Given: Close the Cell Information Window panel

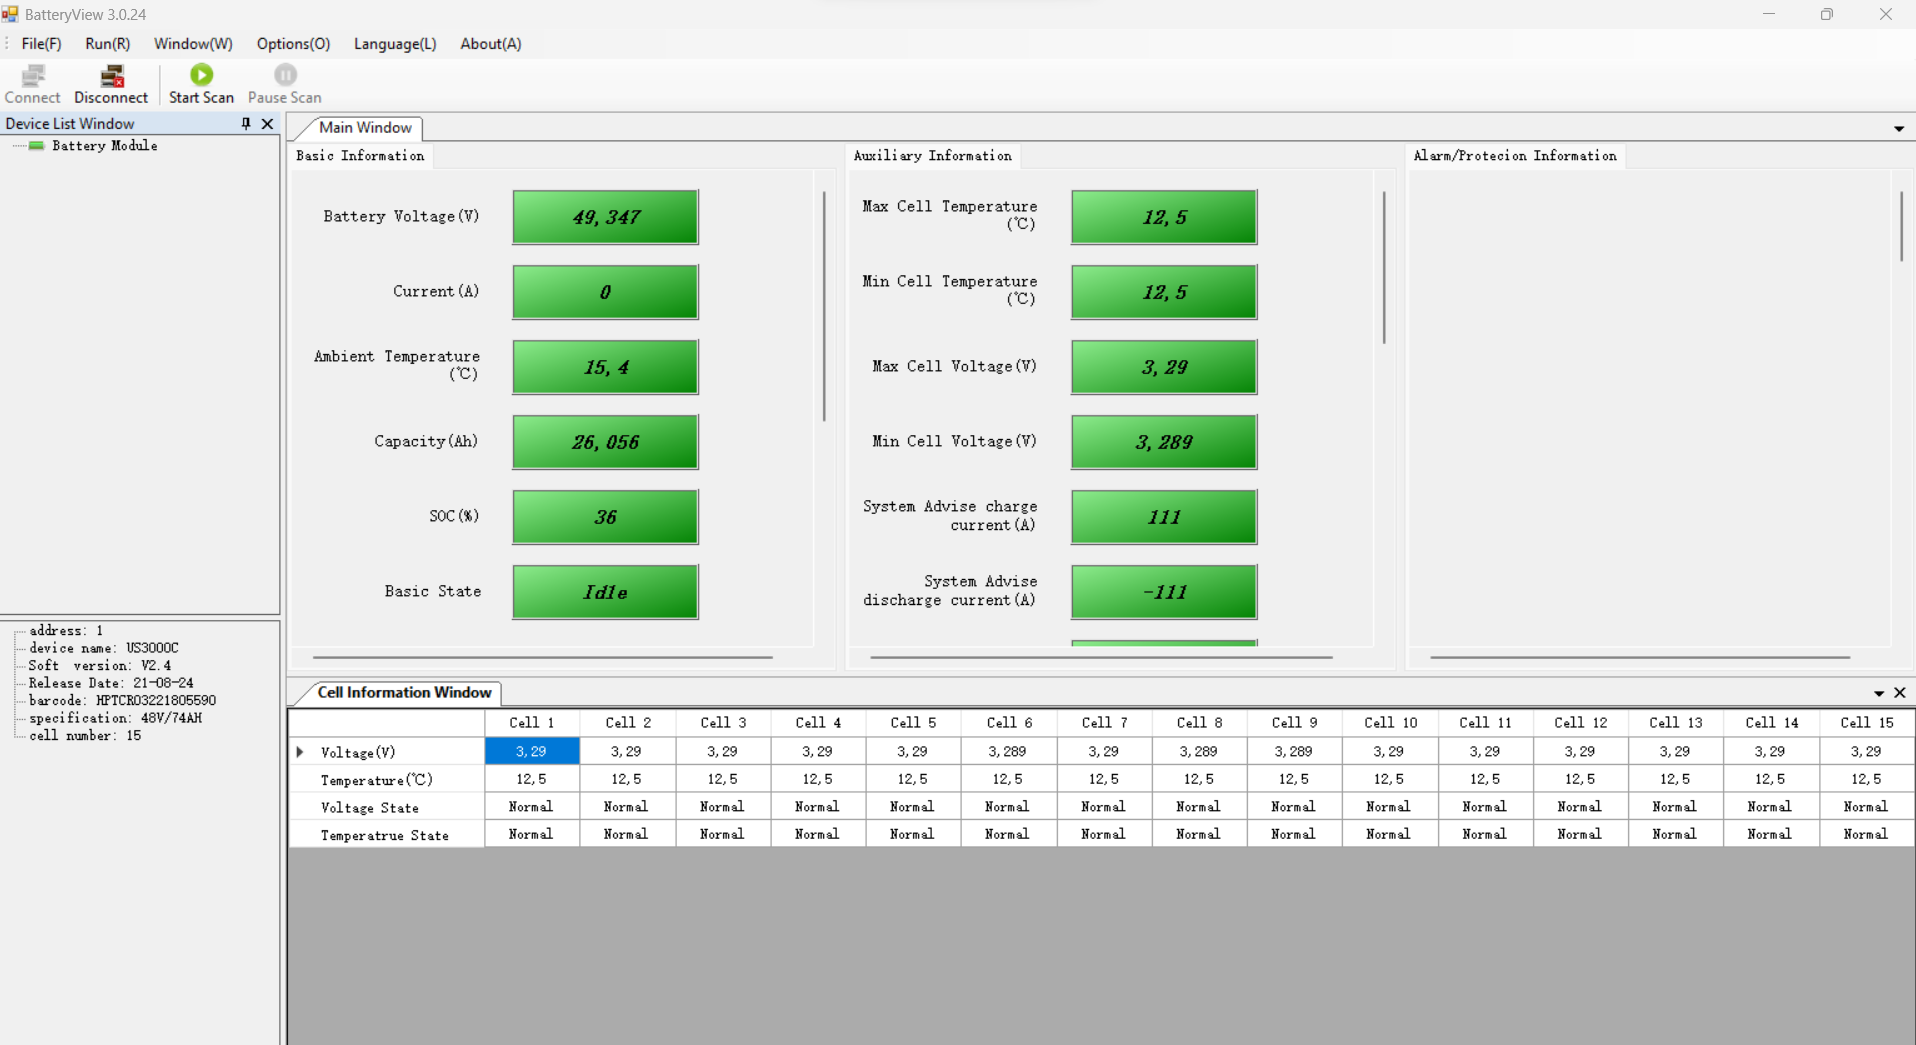Looking at the screenshot, I should 1900,693.
